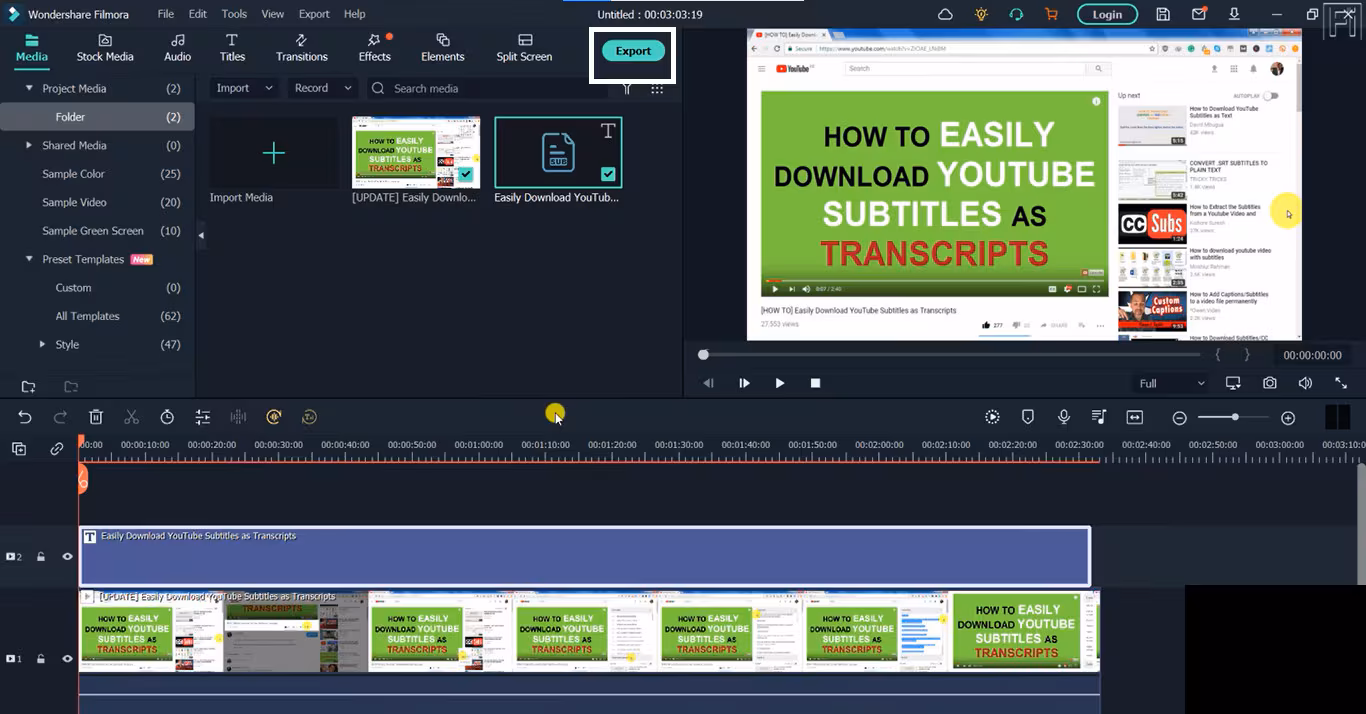Image resolution: width=1366 pixels, height=714 pixels.
Task: Open the Speed stopwatch tool
Action: pyautogui.click(x=167, y=417)
